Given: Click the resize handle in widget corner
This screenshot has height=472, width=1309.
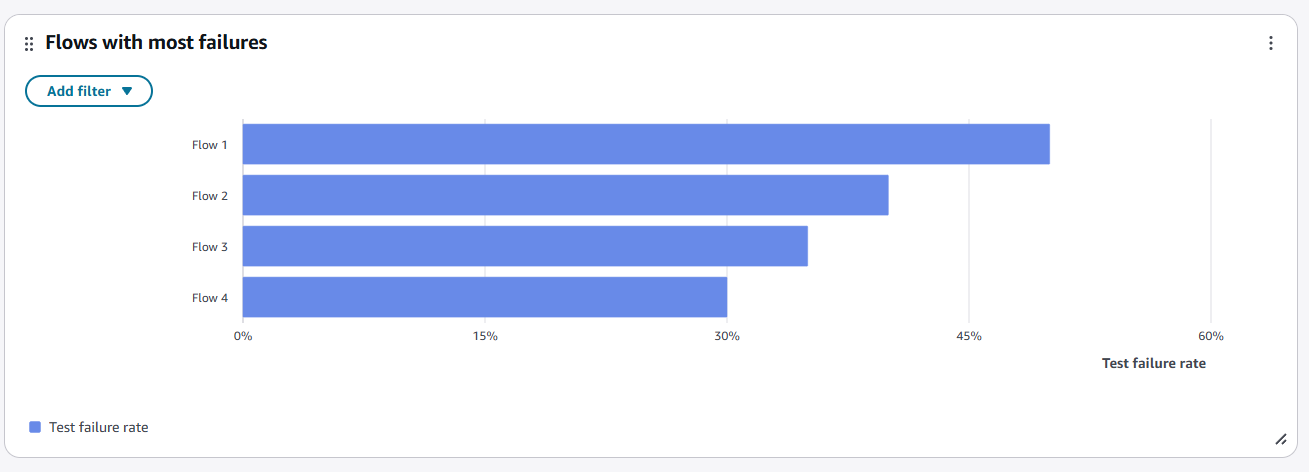Looking at the screenshot, I should coord(1280,438).
